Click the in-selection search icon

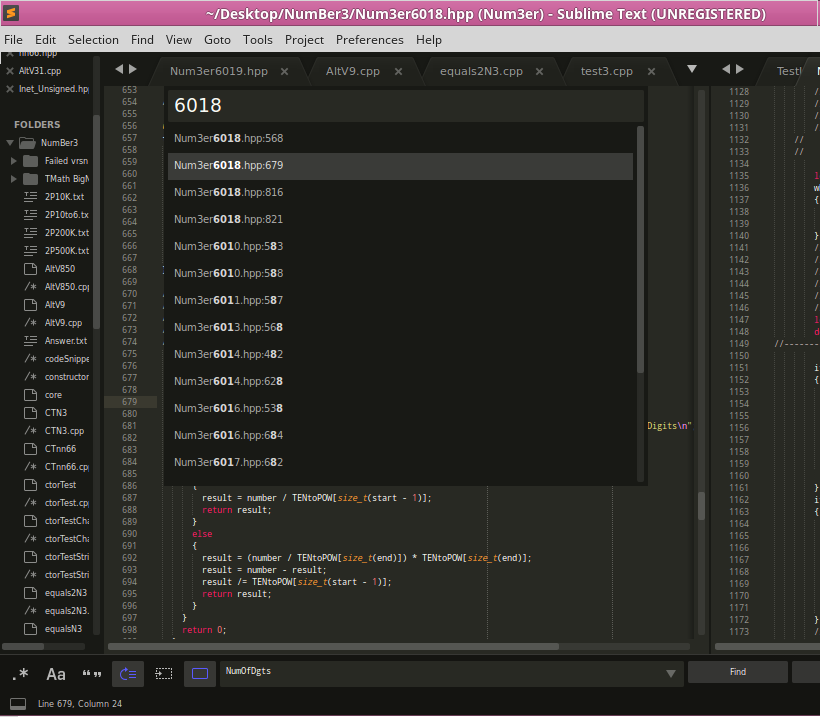(164, 673)
